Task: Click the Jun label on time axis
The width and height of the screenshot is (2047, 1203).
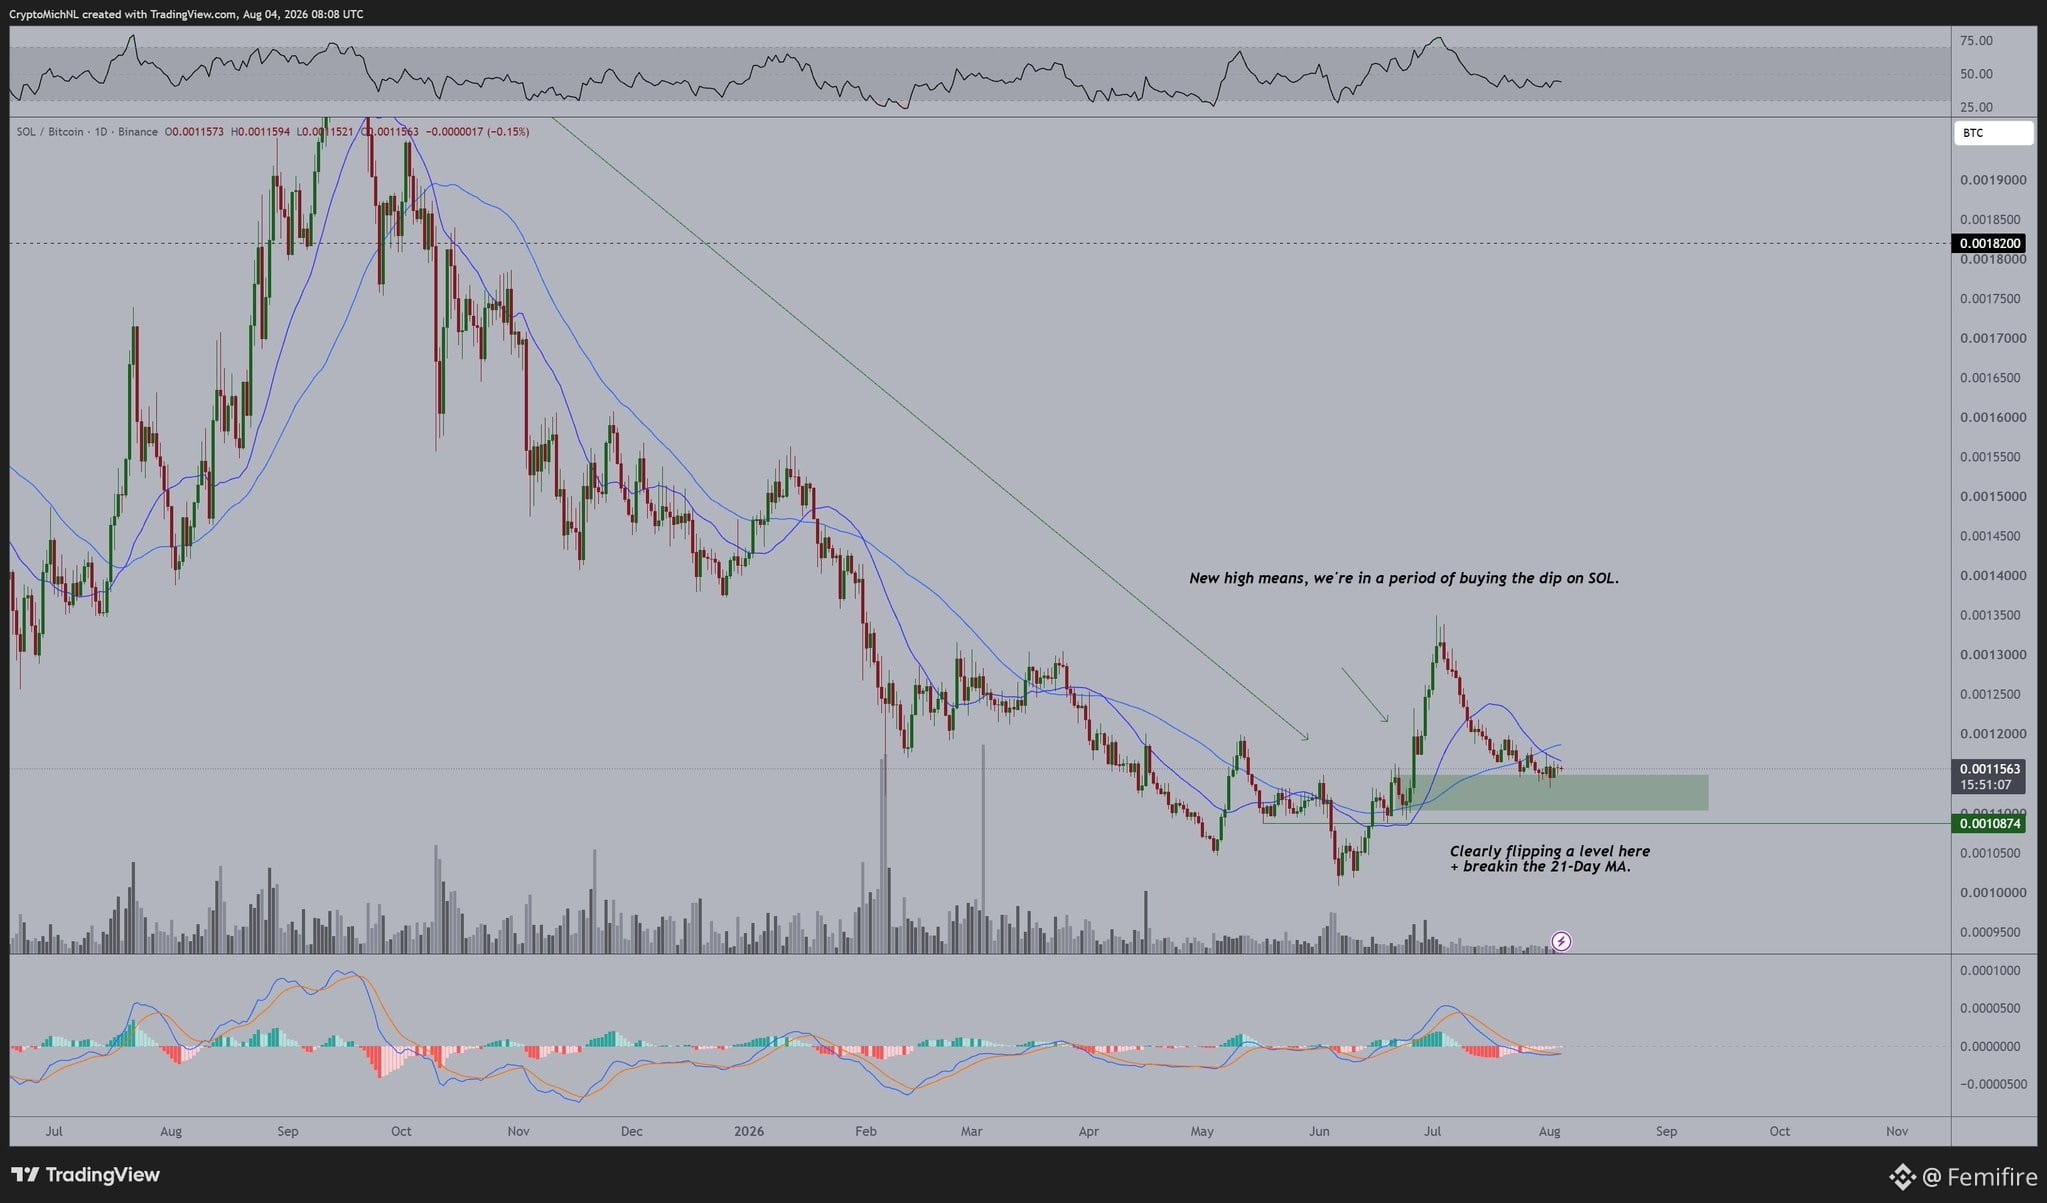Action: pyautogui.click(x=1319, y=1131)
